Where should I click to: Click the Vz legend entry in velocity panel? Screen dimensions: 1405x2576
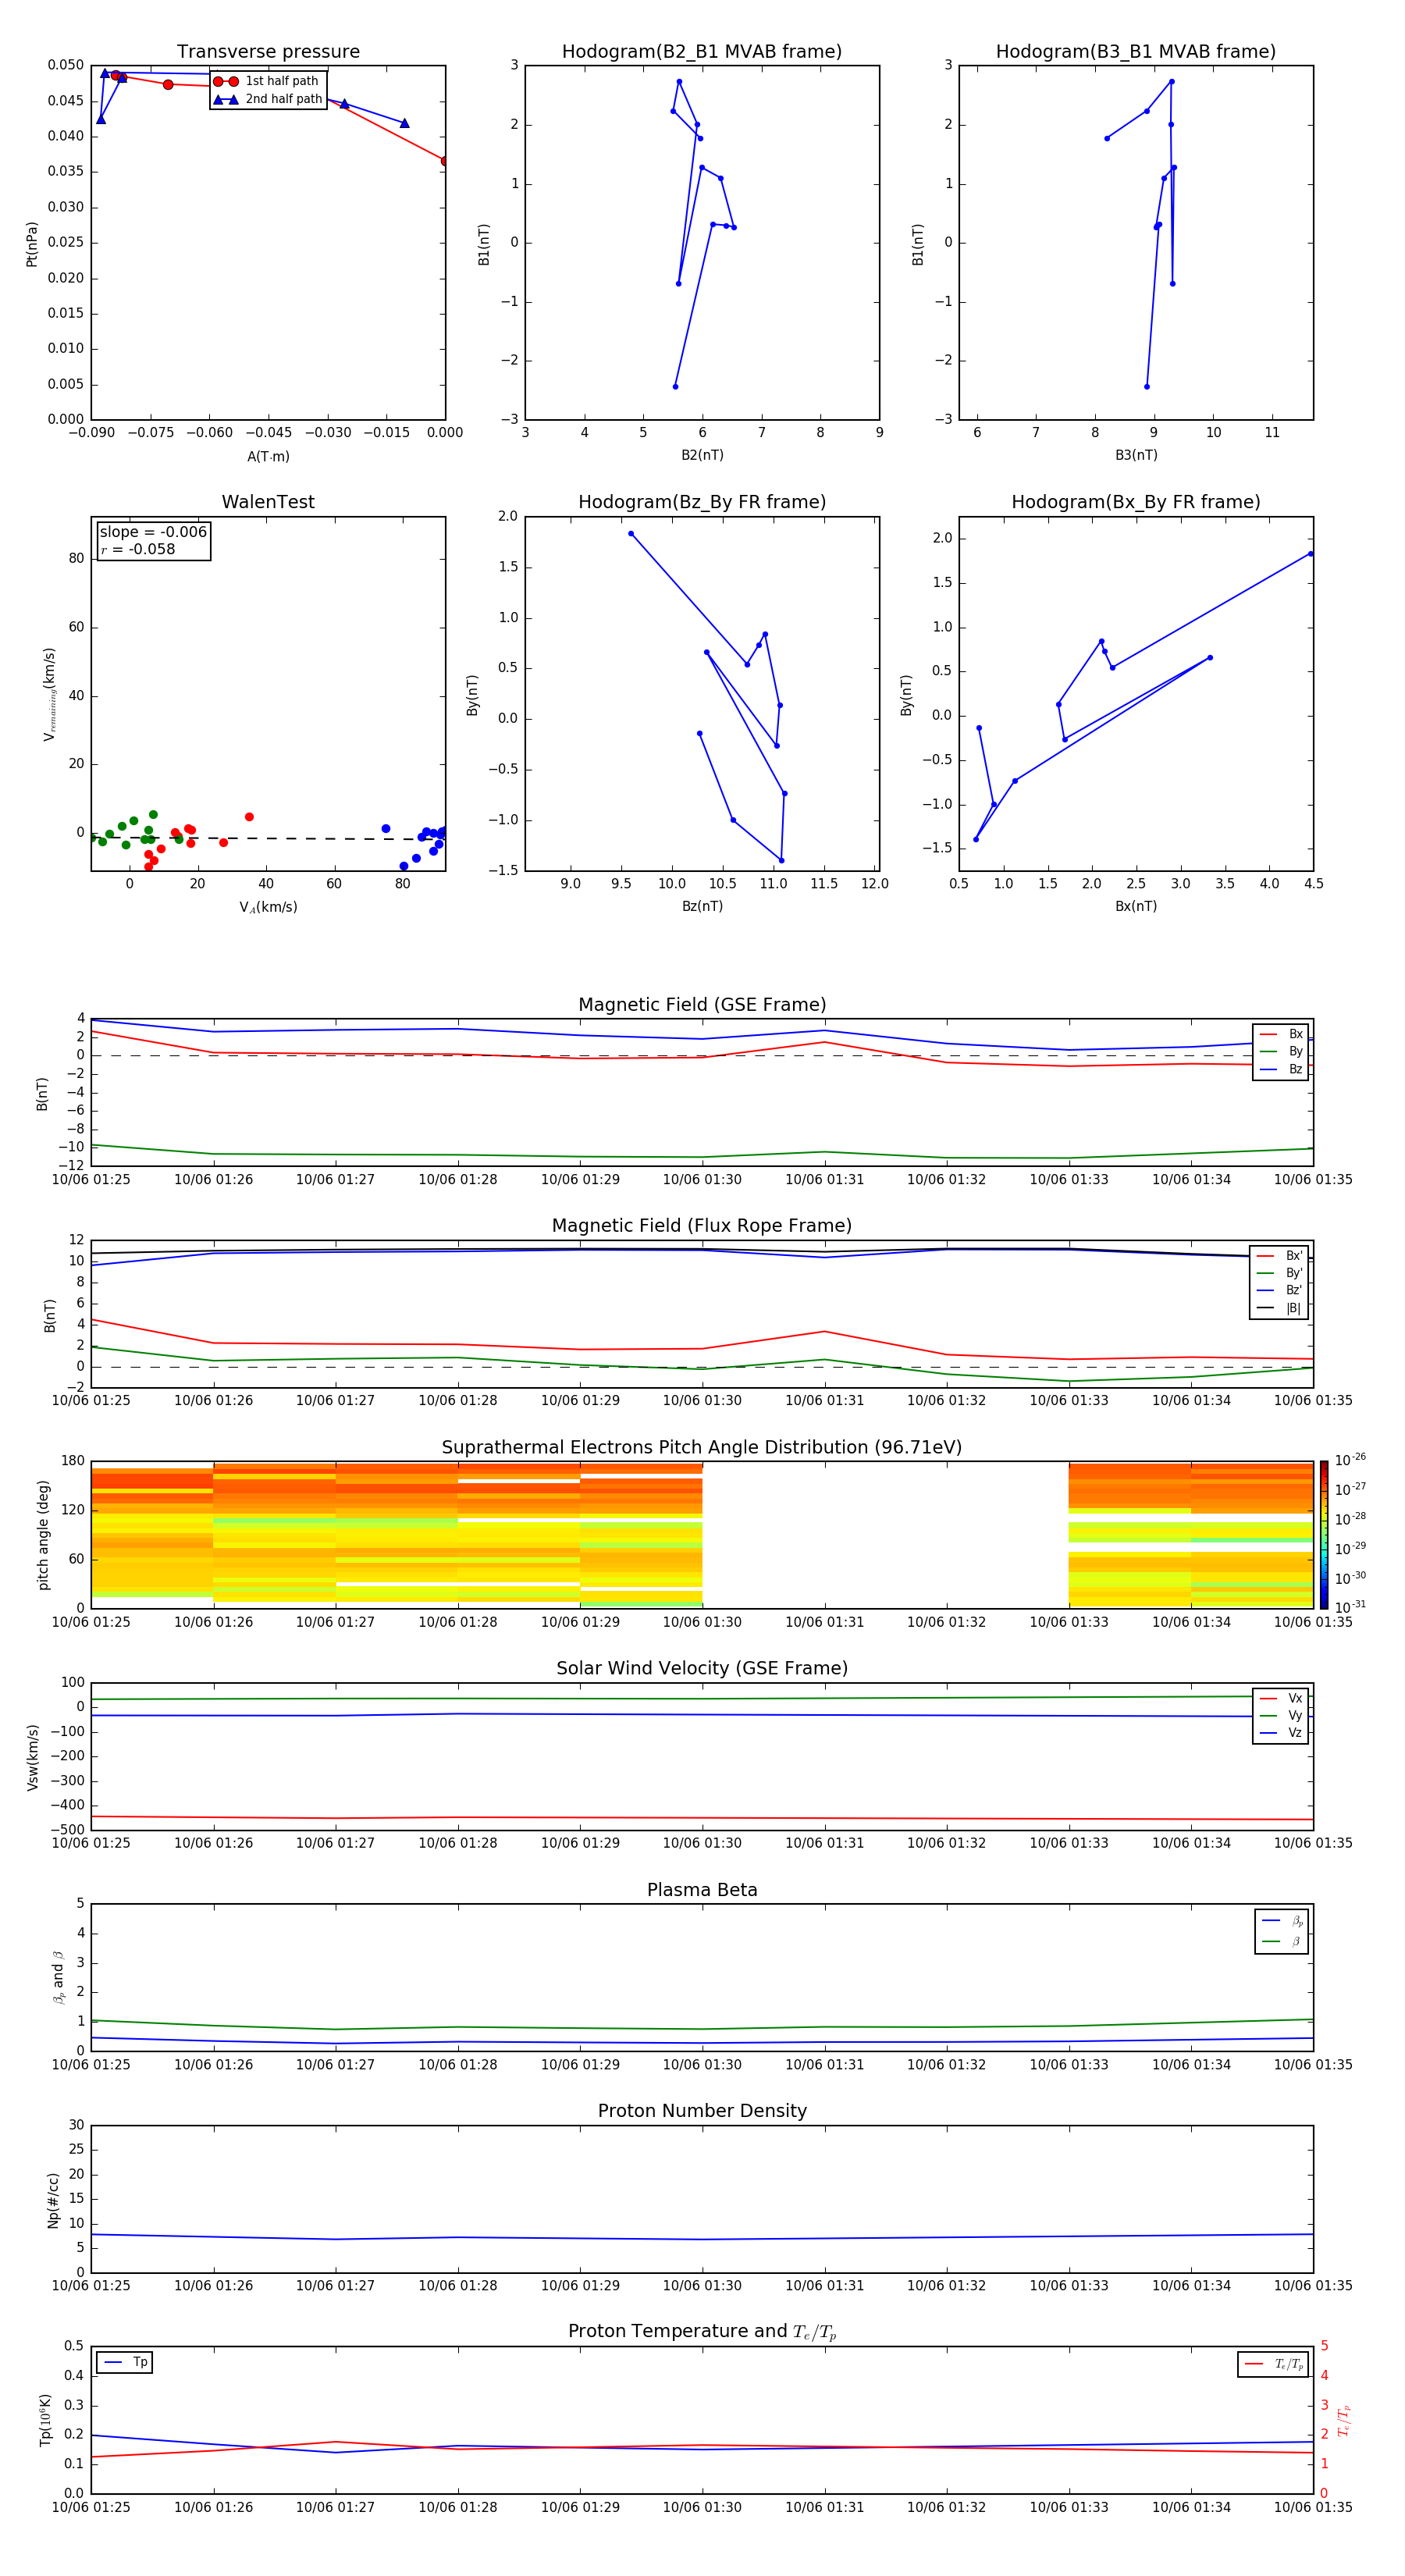1281,1733
